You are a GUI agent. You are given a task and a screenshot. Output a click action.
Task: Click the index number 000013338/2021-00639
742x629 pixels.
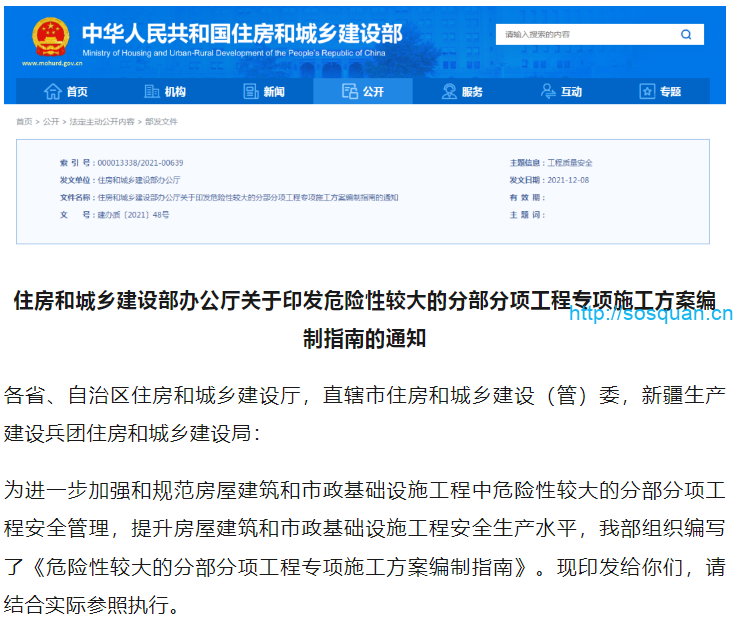point(141,163)
